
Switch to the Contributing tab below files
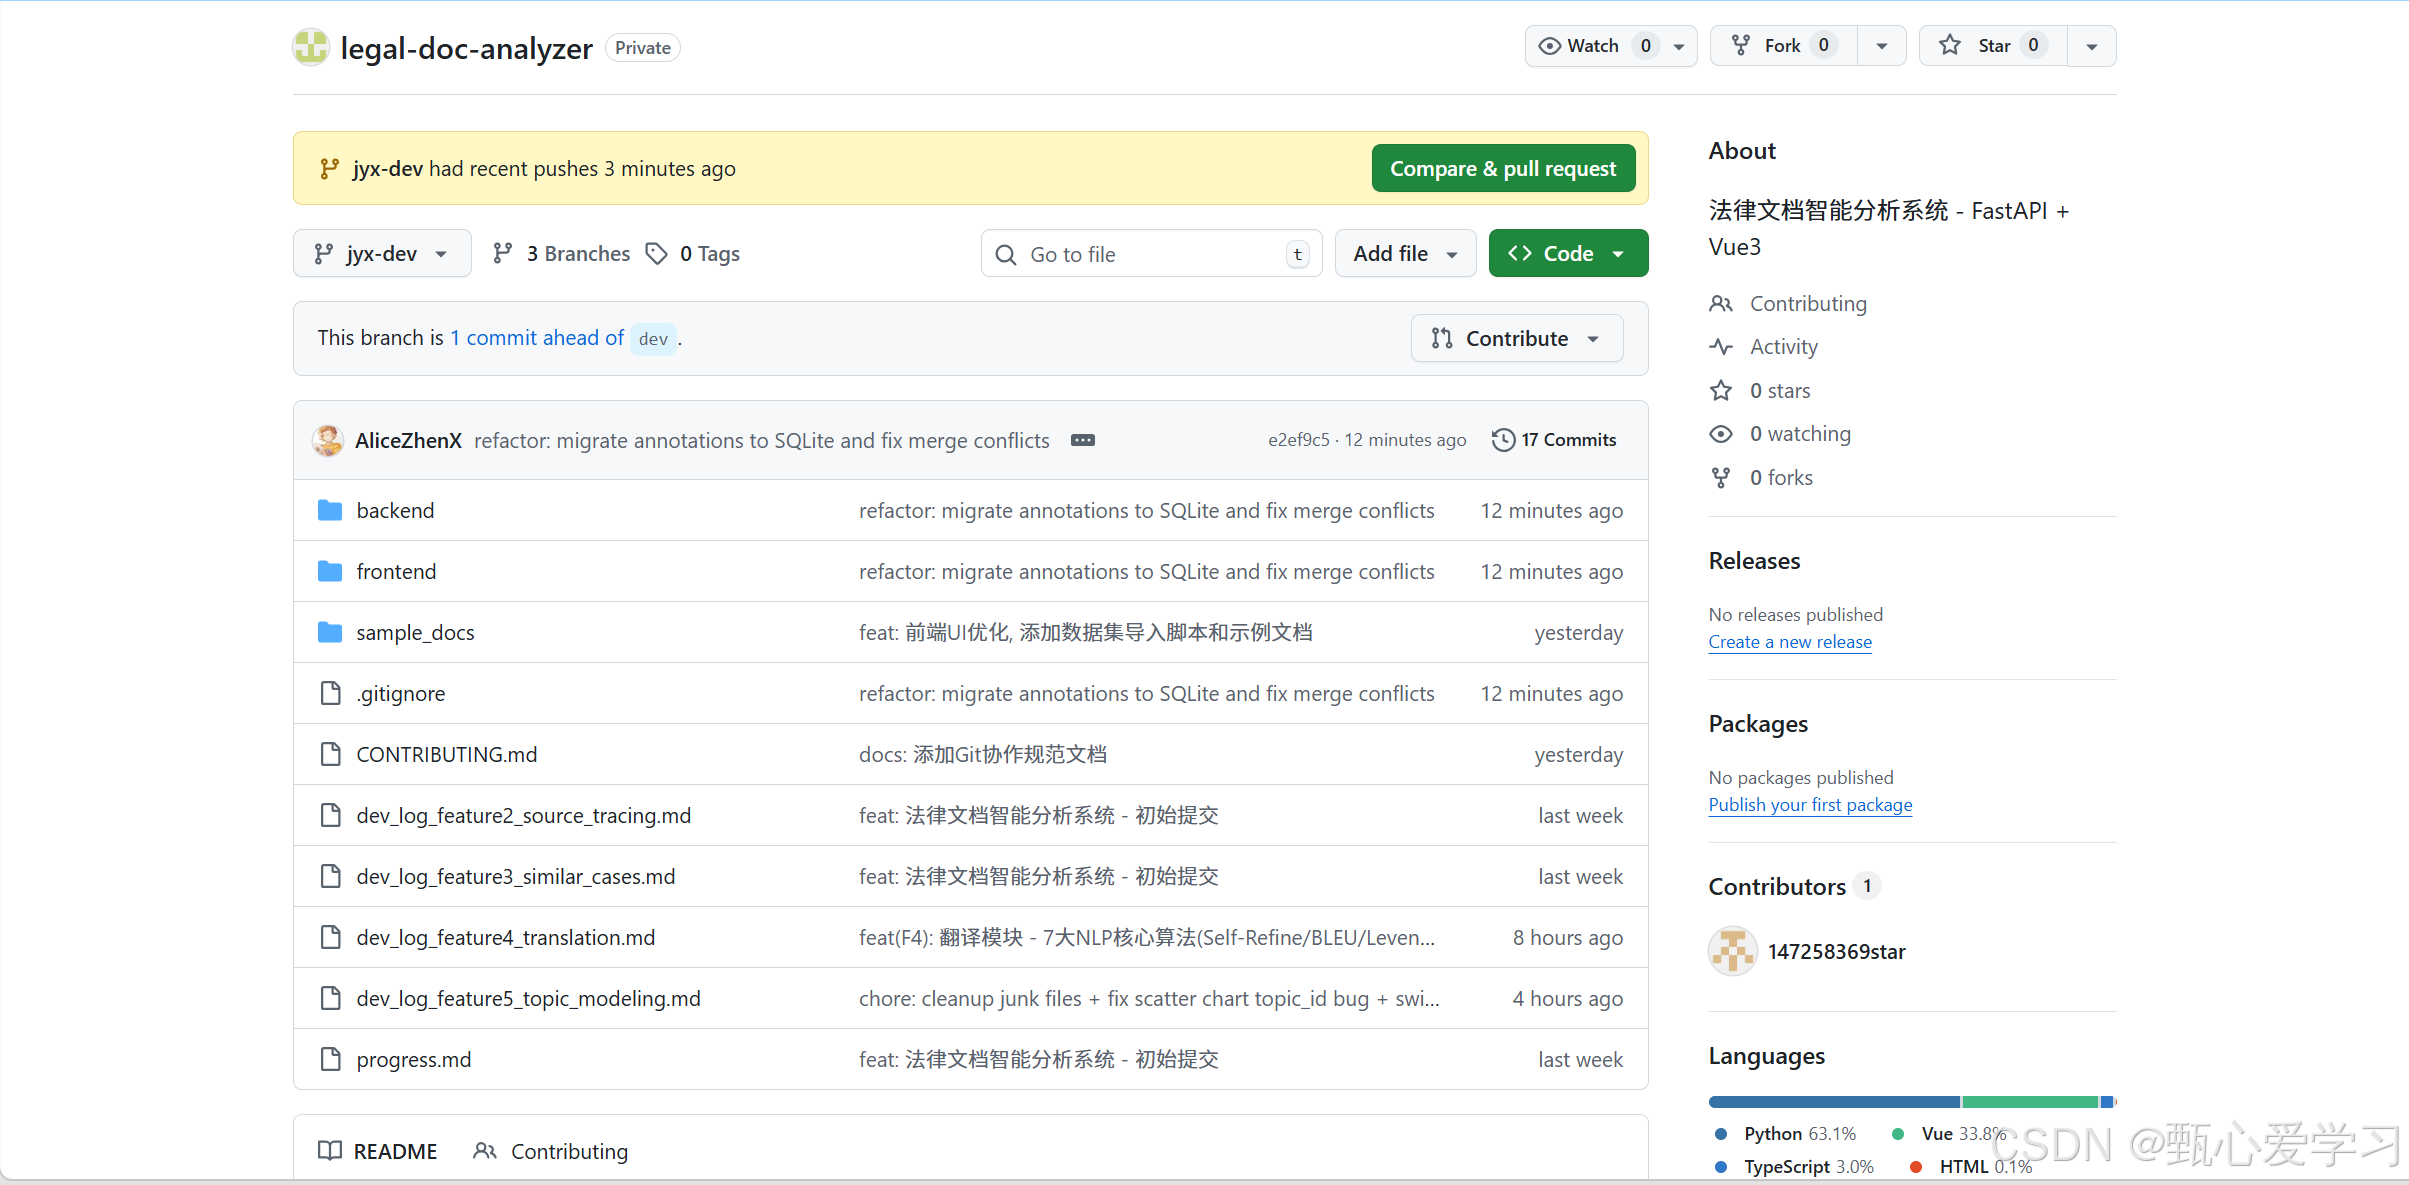click(x=551, y=1151)
